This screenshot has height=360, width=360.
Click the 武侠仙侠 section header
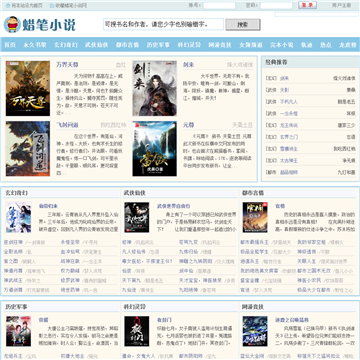[135, 193]
